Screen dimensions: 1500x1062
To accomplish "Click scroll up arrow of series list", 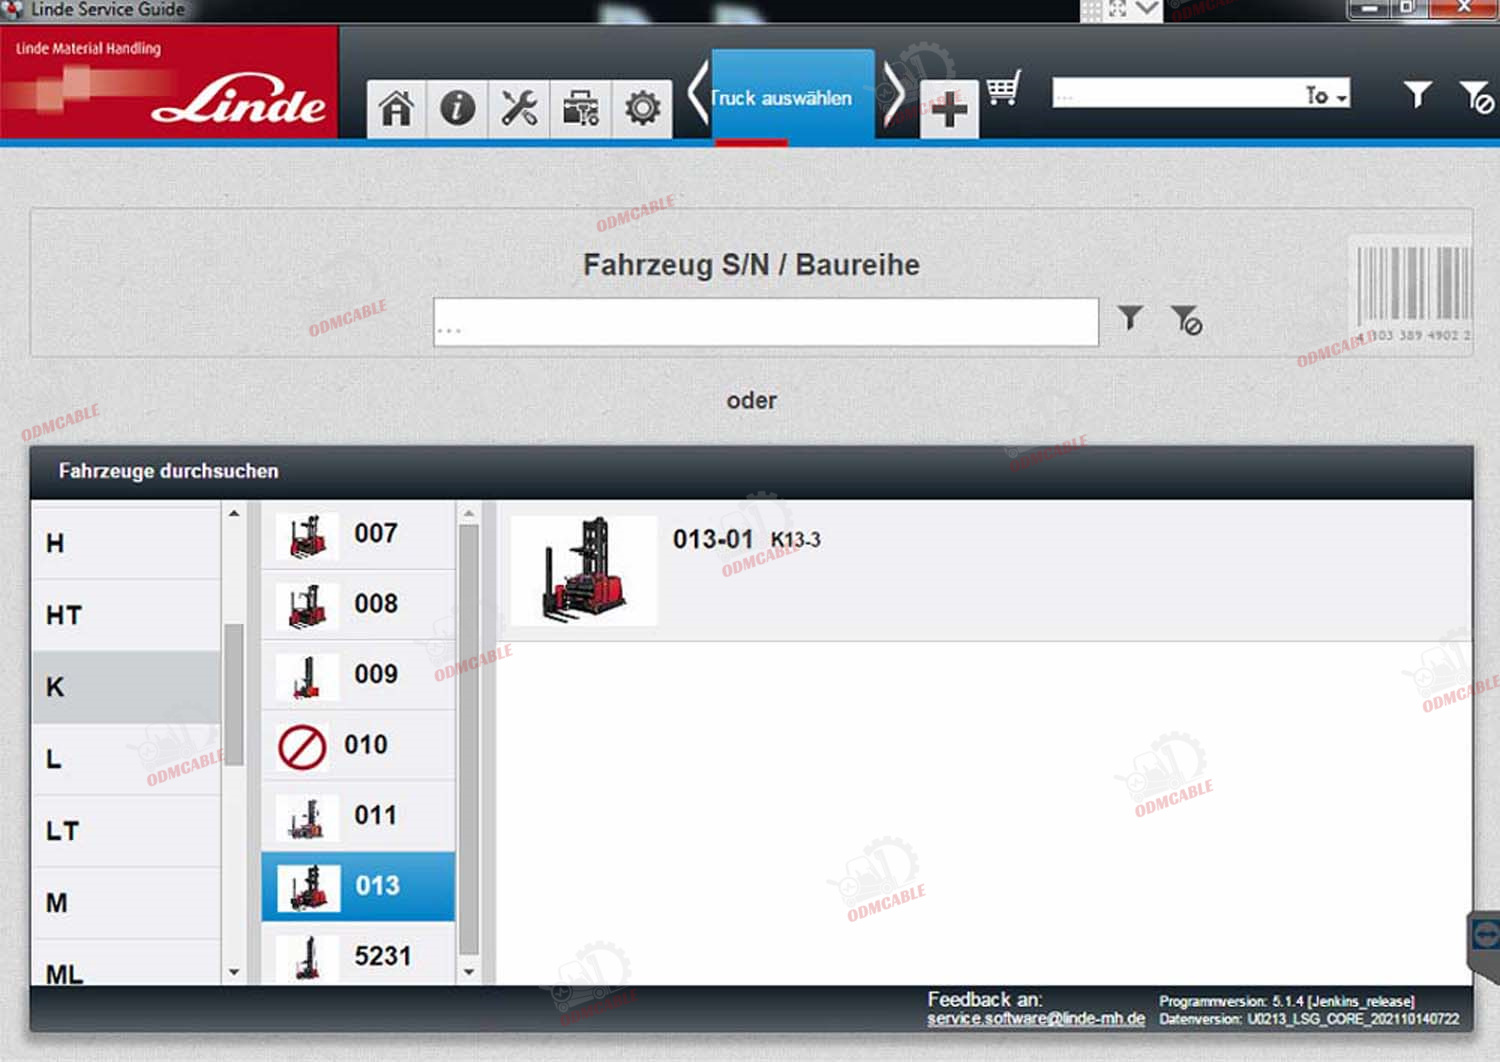I will [x=469, y=513].
